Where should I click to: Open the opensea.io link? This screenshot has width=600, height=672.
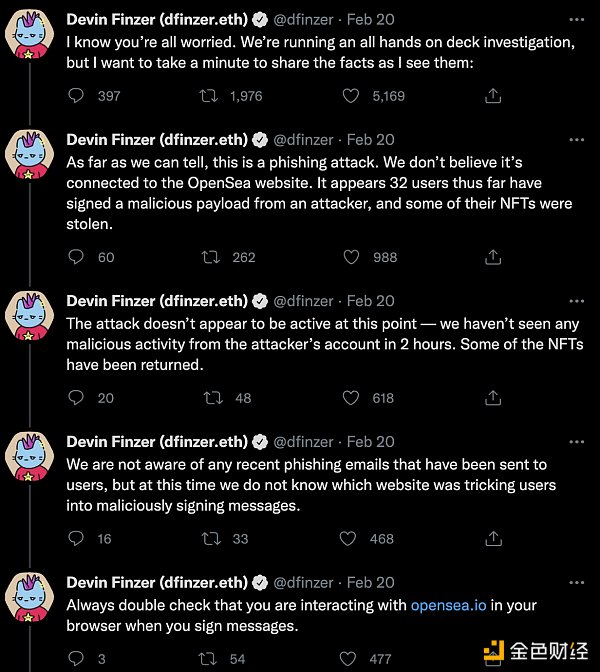tap(449, 605)
